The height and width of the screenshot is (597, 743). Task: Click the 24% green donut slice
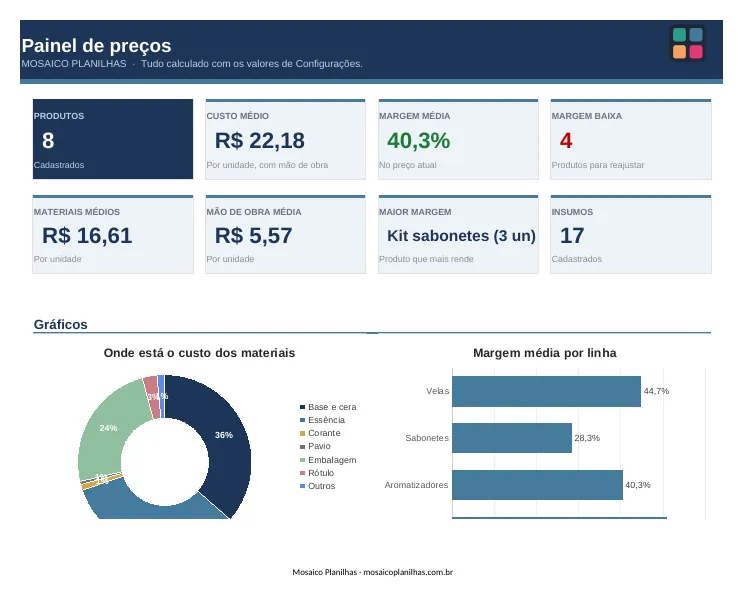[110, 429]
